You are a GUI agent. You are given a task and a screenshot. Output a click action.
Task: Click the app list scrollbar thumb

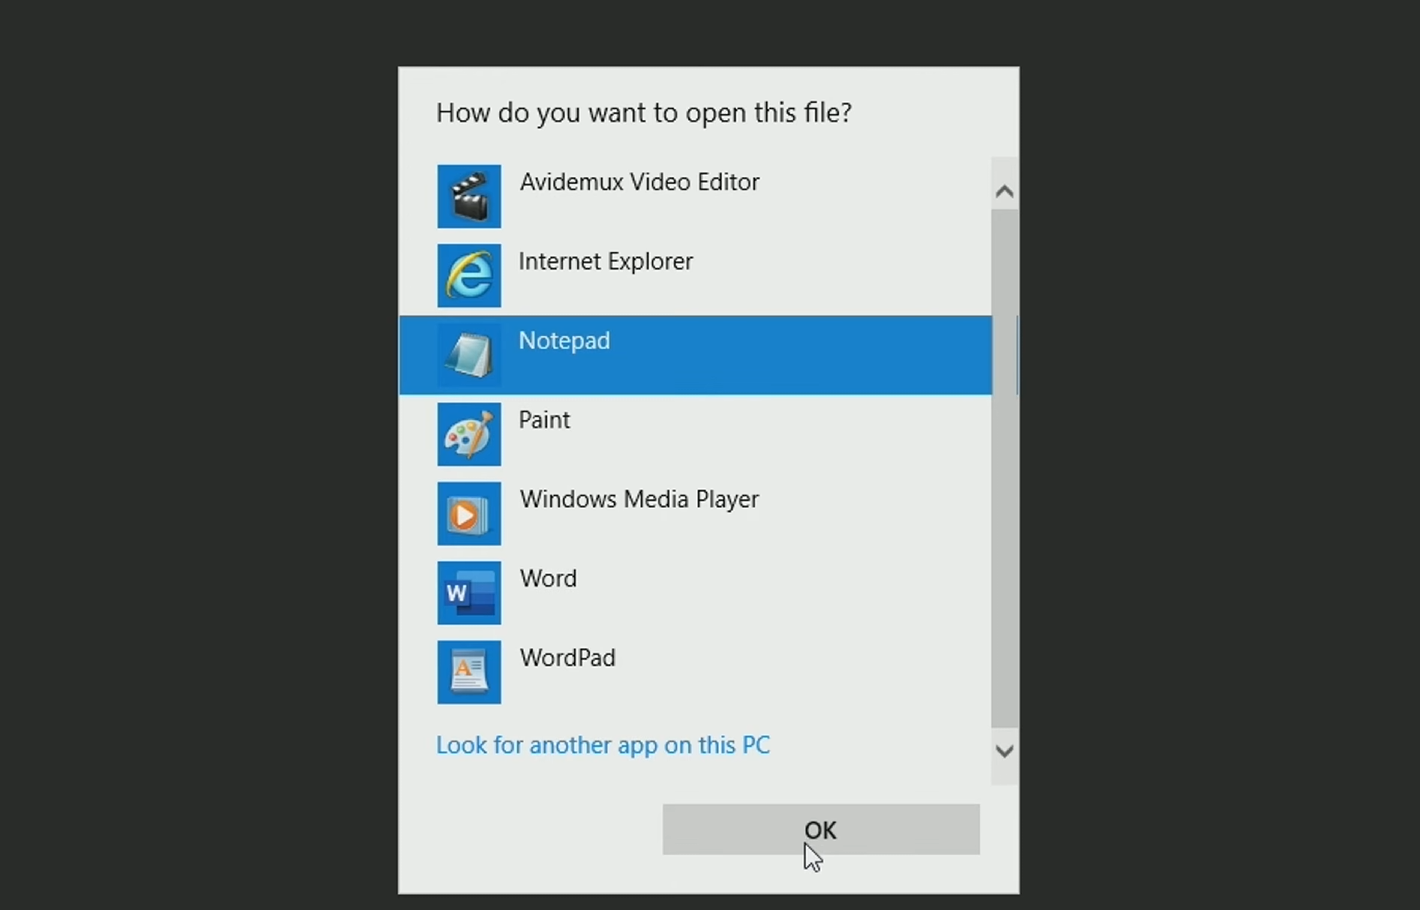coord(1005,470)
